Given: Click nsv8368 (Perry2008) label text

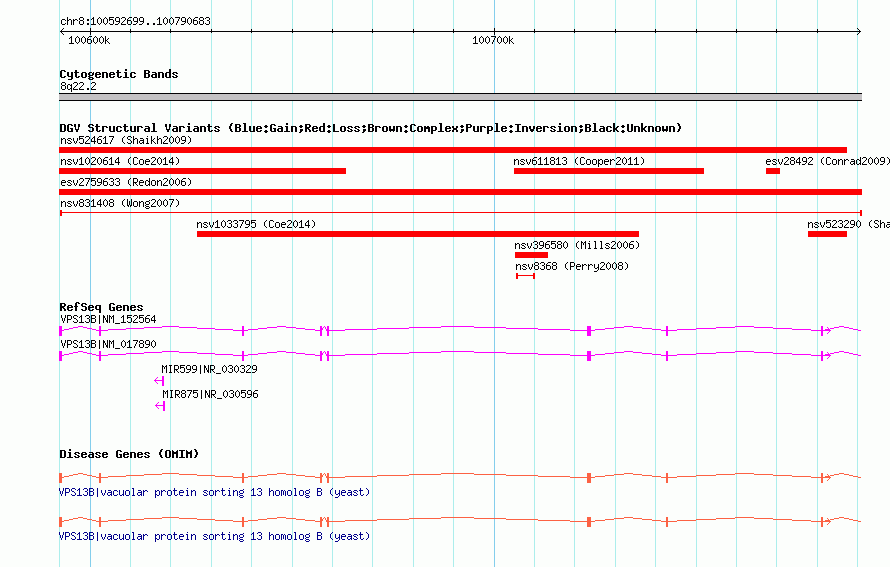Looking at the screenshot, I should (572, 266).
